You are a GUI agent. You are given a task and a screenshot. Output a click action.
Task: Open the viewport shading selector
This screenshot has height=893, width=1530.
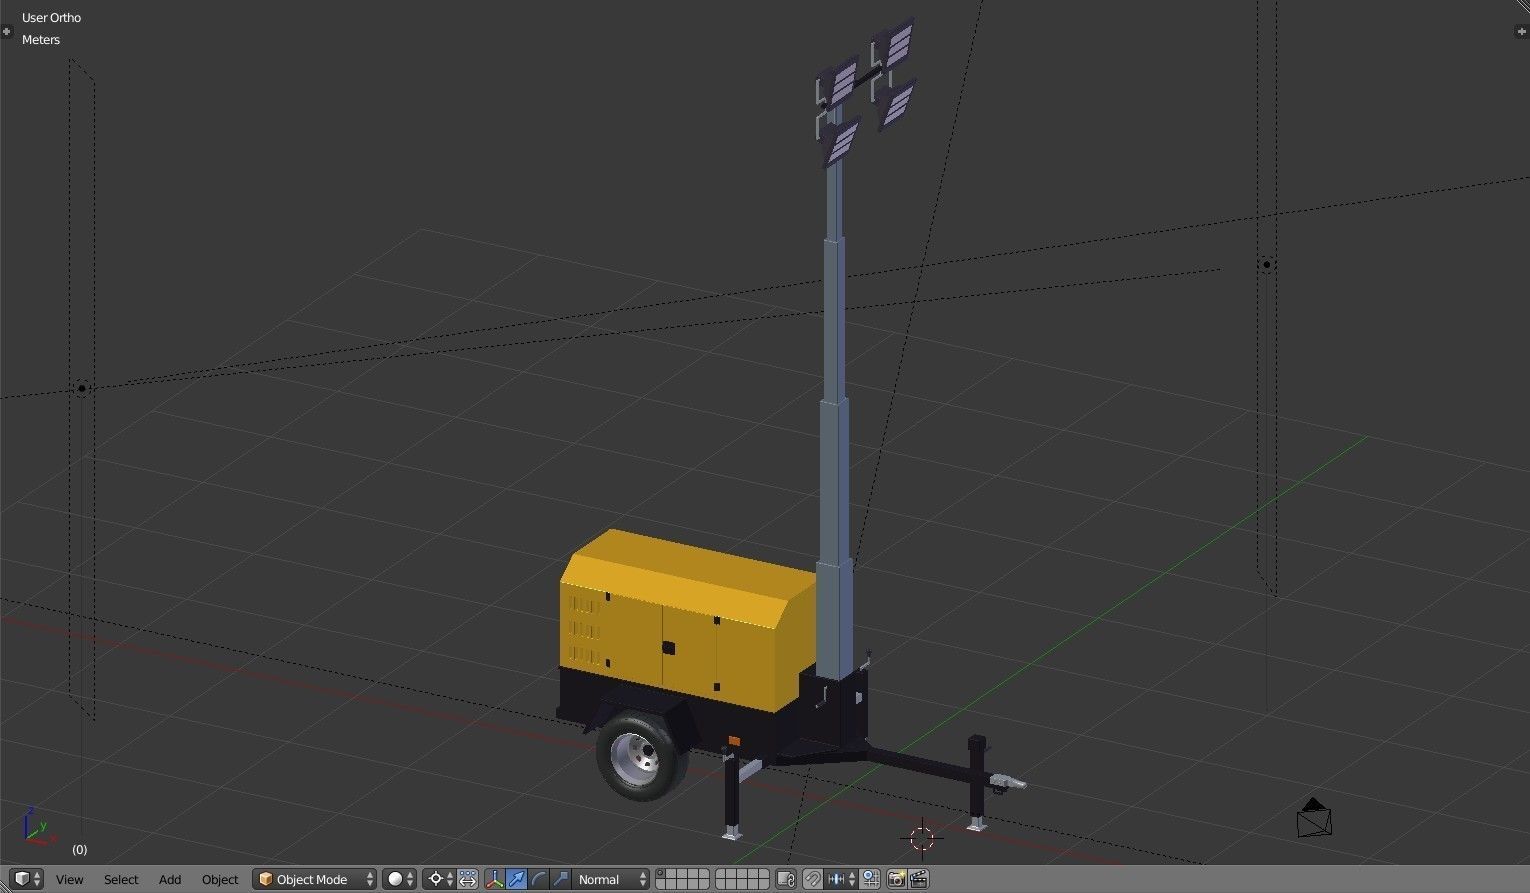[400, 879]
